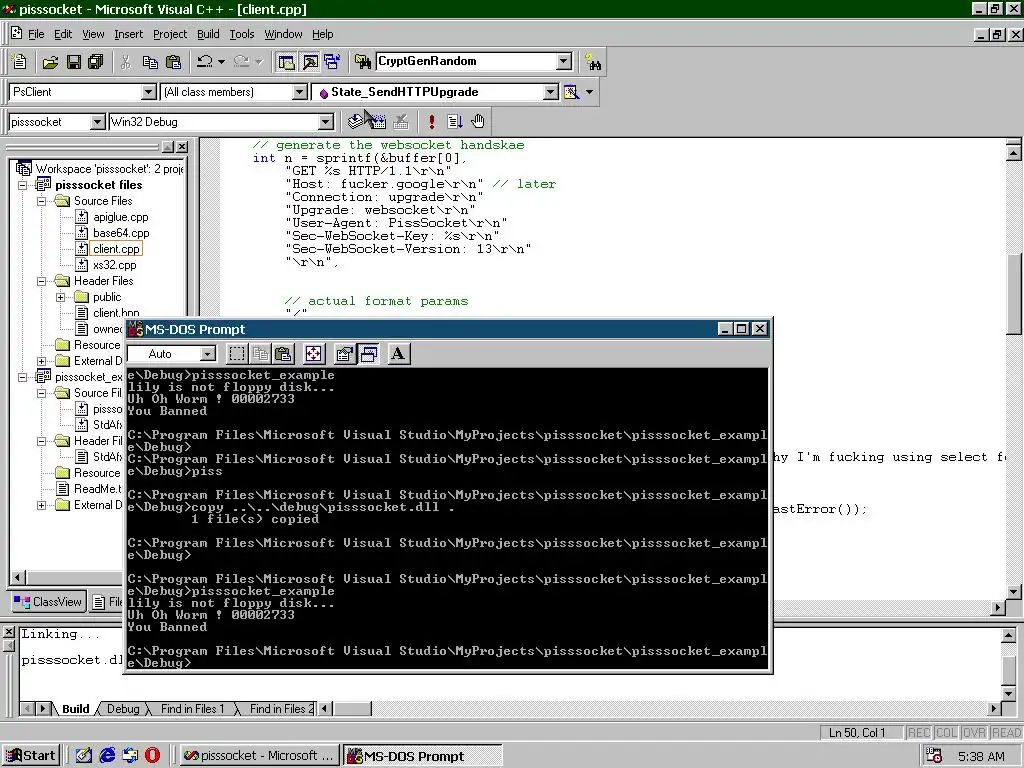
Task: Switch to the Find in Files 1 tab
Action: [x=192, y=709]
